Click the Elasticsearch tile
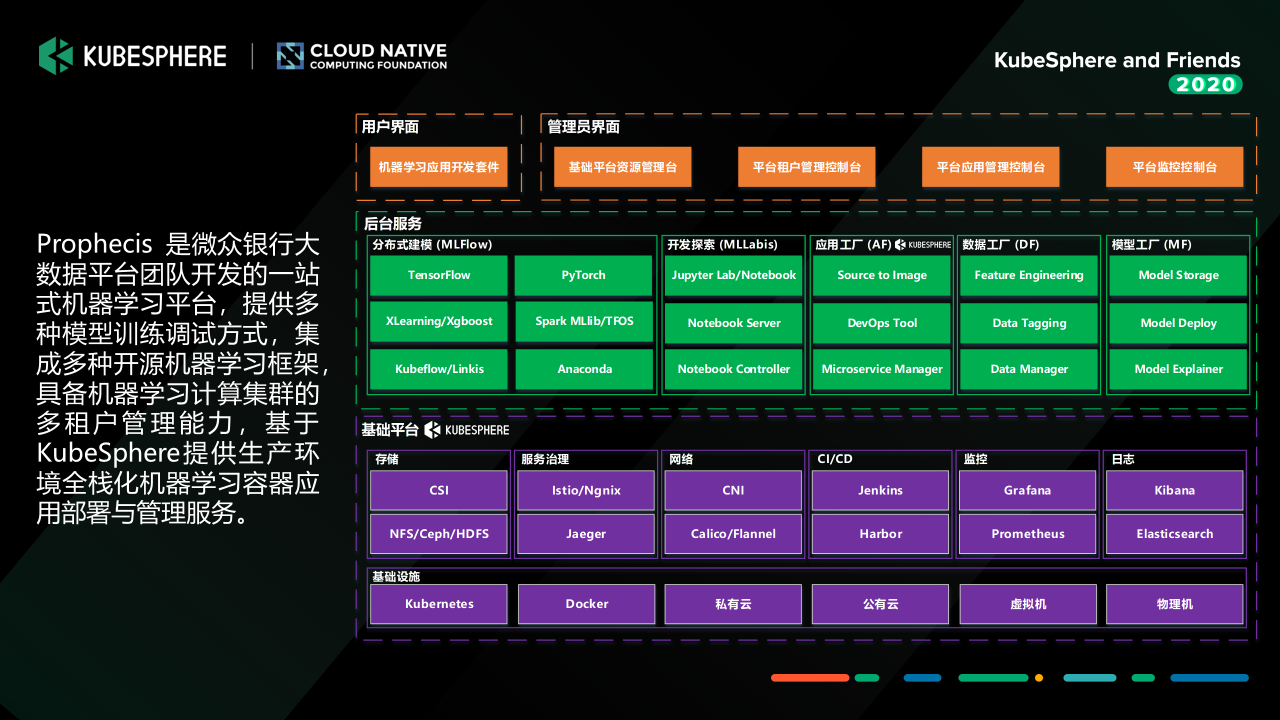The width and height of the screenshot is (1280, 720). point(1175,534)
